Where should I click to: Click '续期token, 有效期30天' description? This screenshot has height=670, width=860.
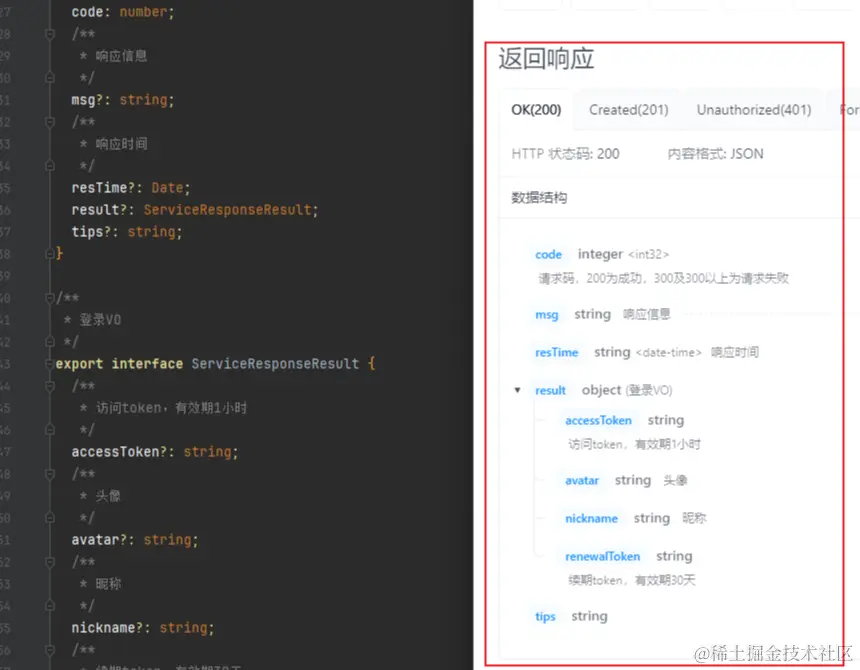click(x=632, y=581)
